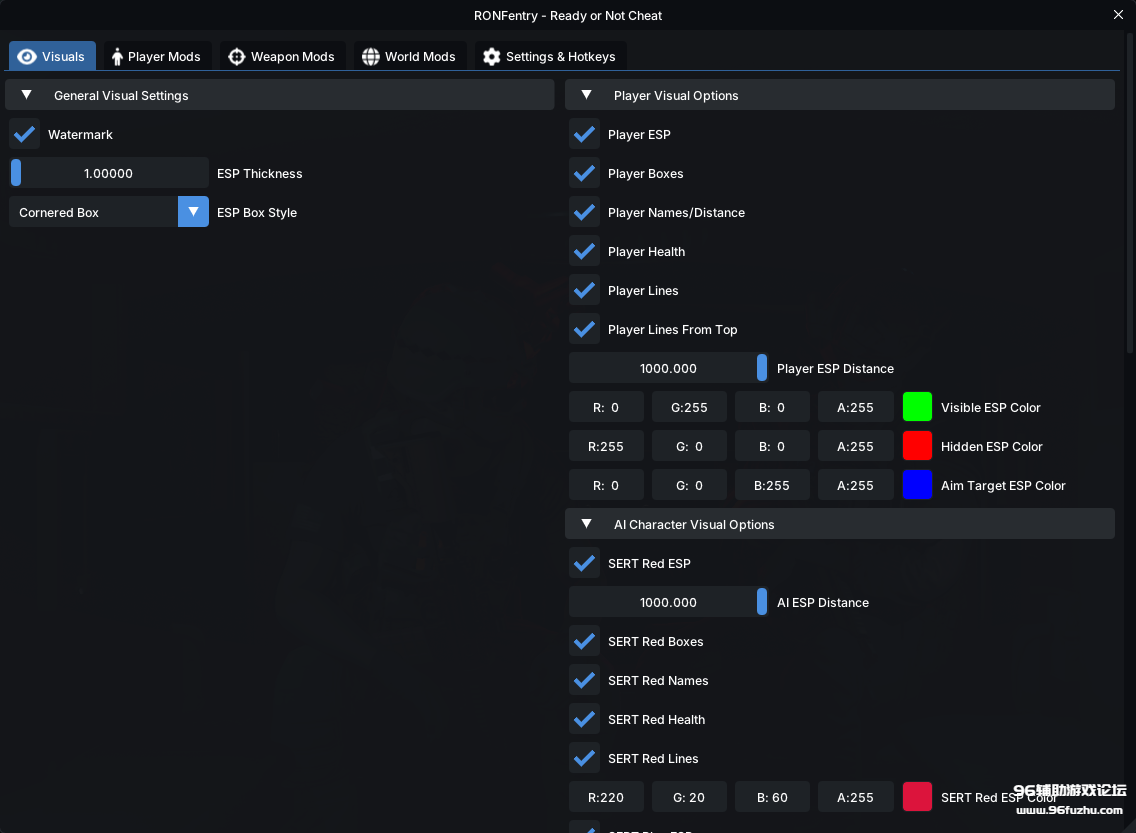This screenshot has width=1136, height=833.
Task: Click the Player ESP Distance slider
Action: tap(668, 368)
